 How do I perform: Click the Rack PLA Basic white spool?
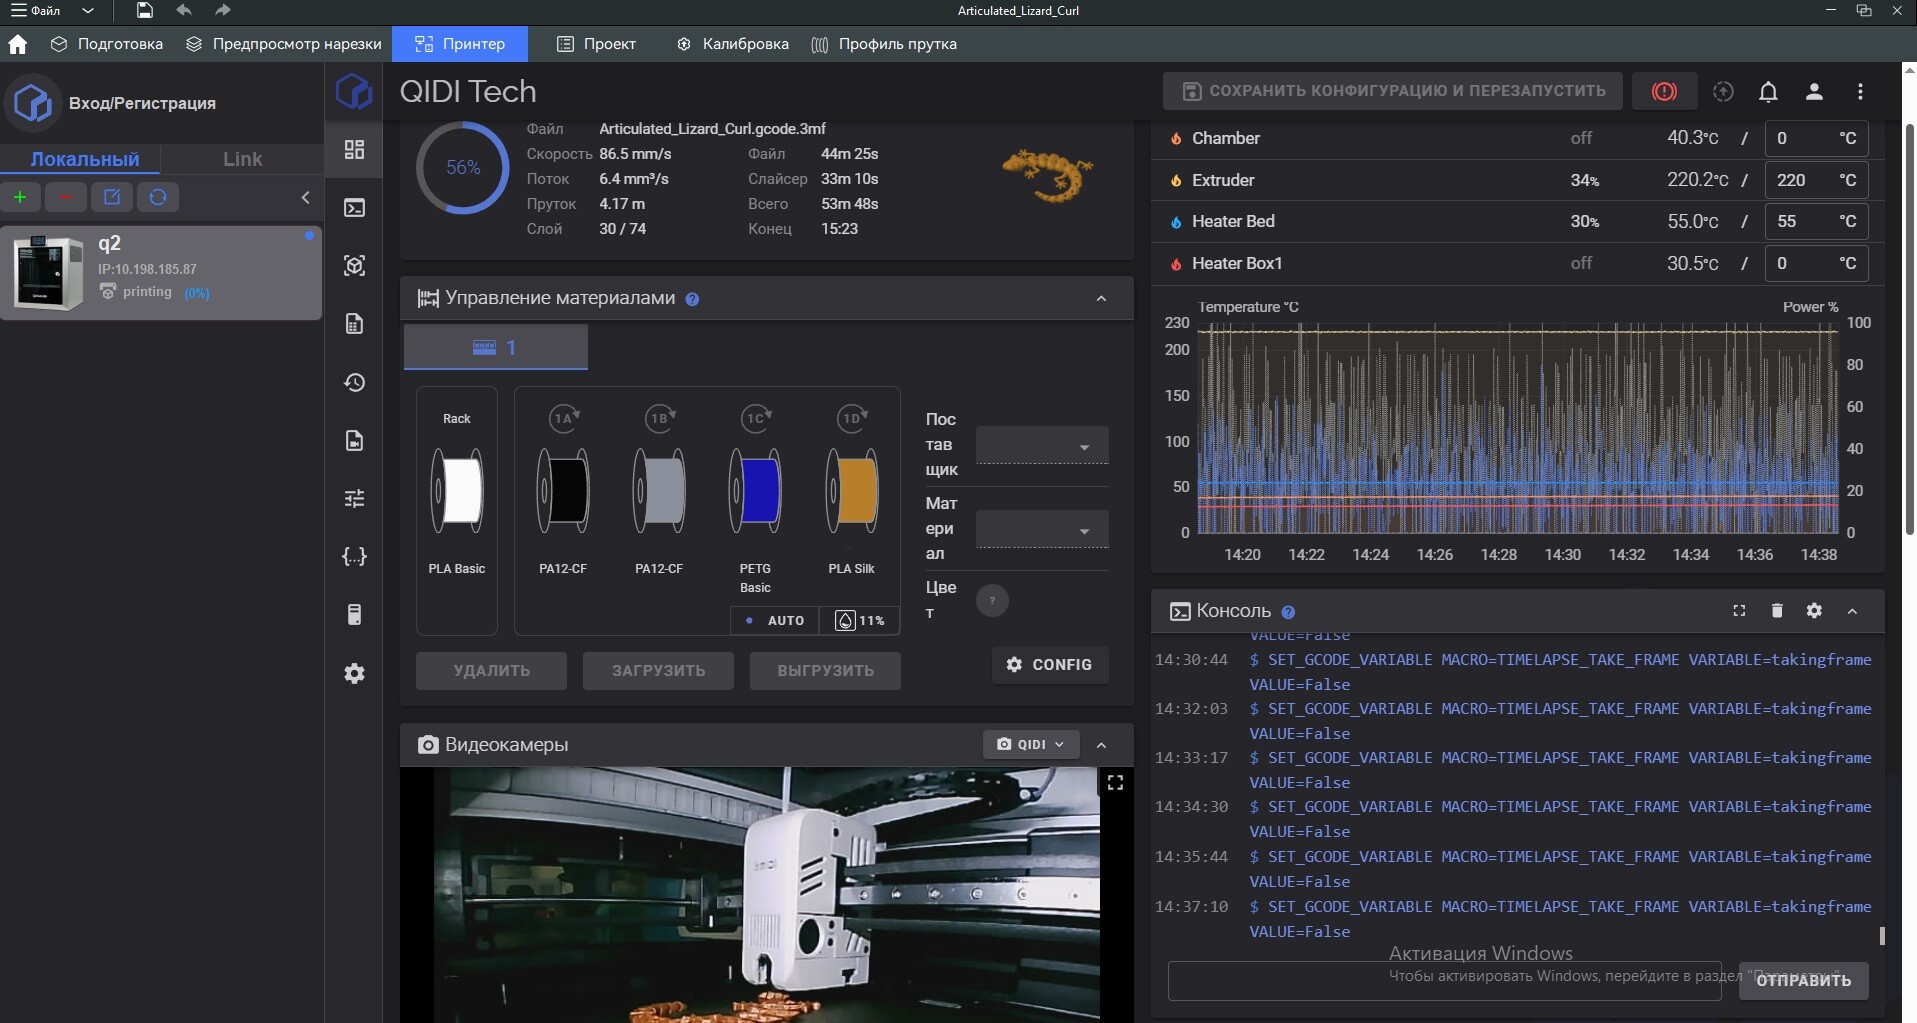pos(457,490)
